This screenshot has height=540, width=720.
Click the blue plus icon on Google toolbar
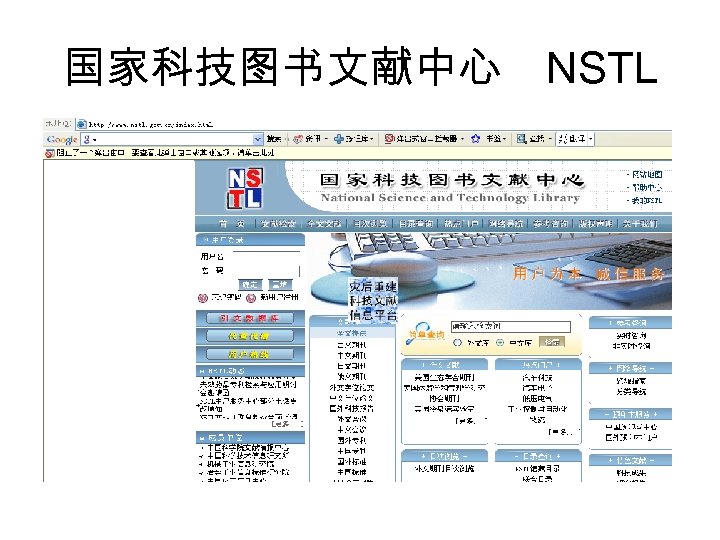[339, 139]
